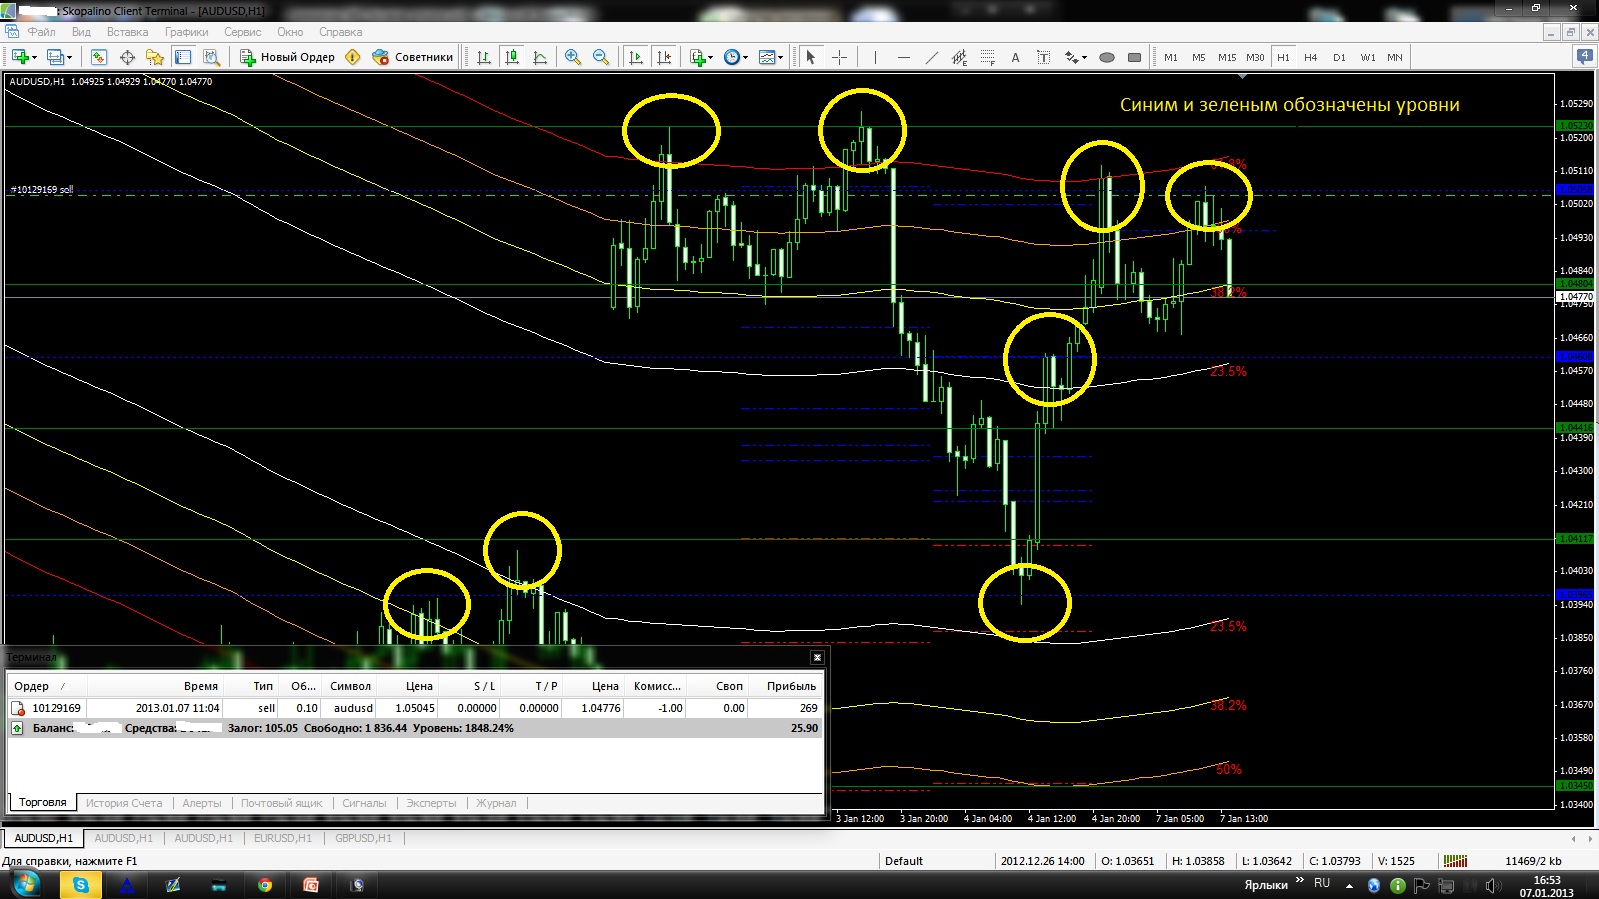Open the add indicators icon
Screen dimensions: 1599x899
tap(698, 57)
